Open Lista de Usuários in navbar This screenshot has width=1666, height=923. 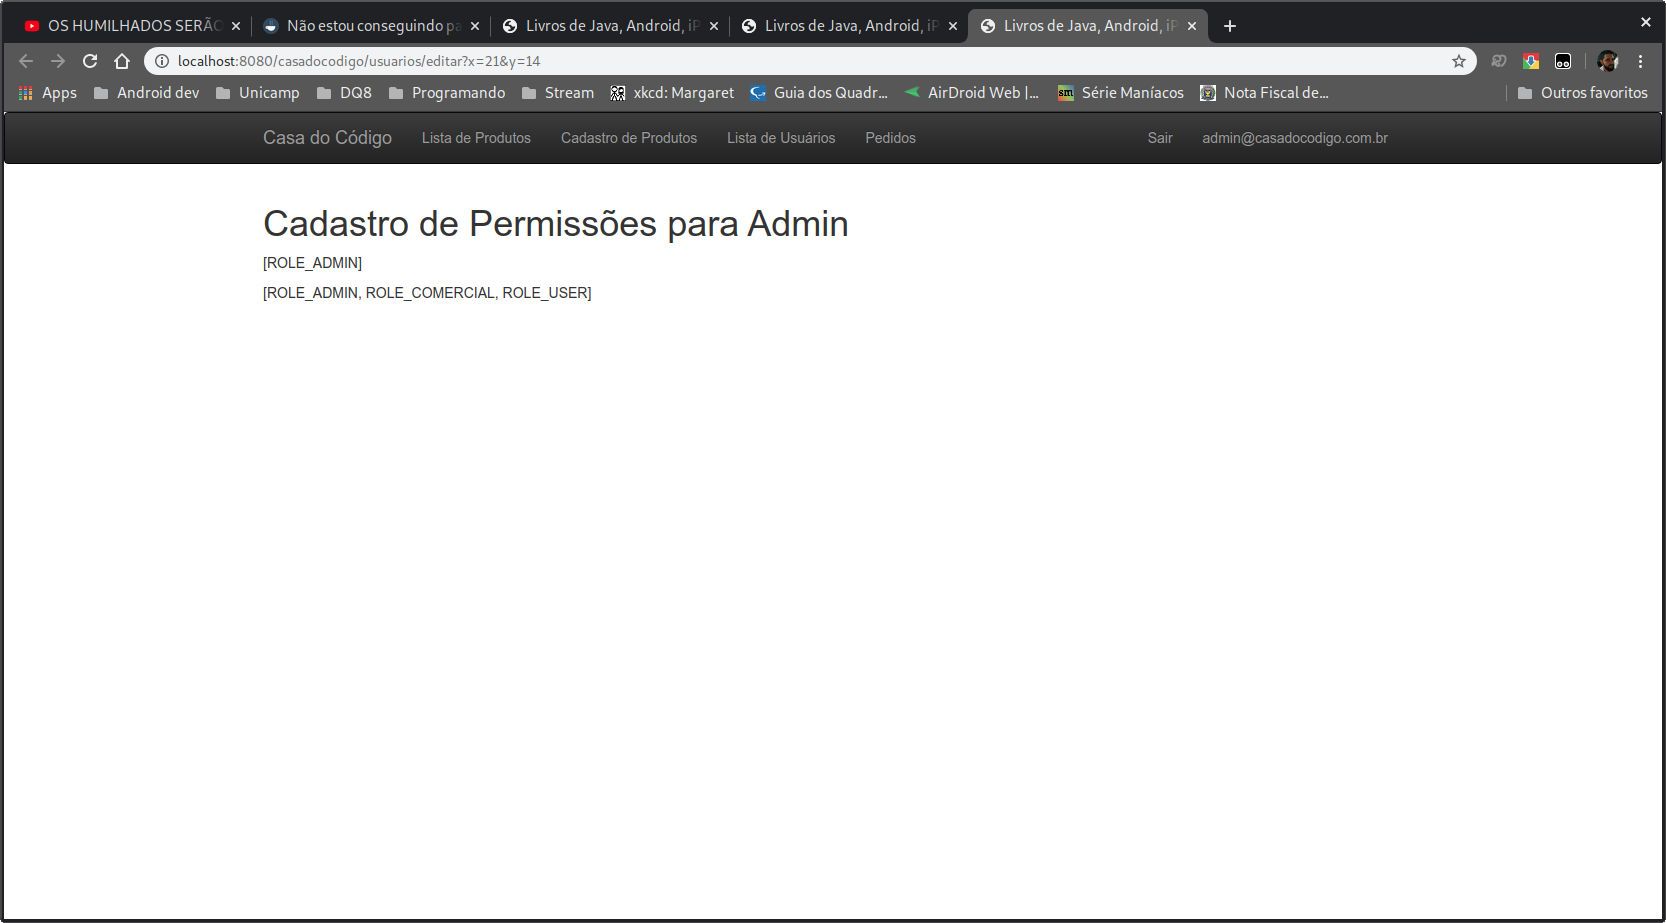click(x=781, y=138)
